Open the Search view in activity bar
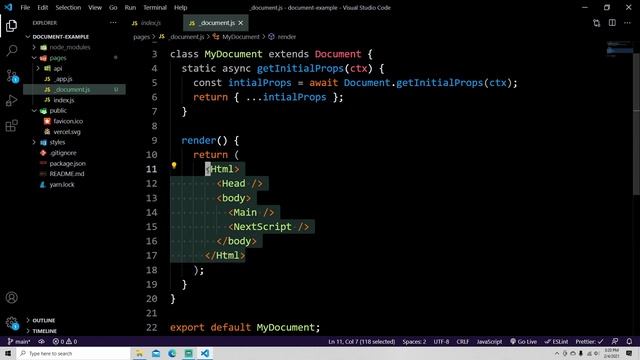The height and width of the screenshot is (360, 640). tap(11, 51)
